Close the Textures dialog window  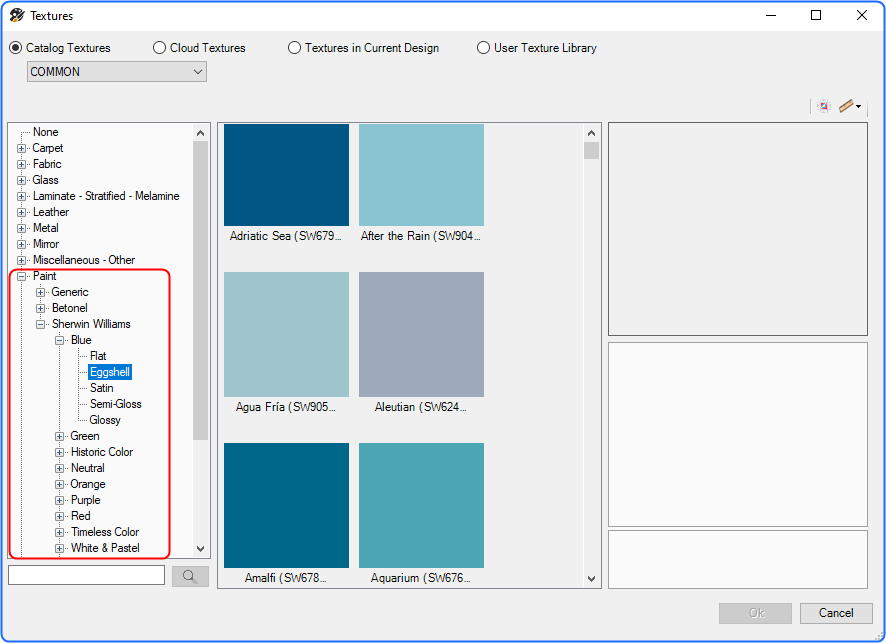point(862,15)
